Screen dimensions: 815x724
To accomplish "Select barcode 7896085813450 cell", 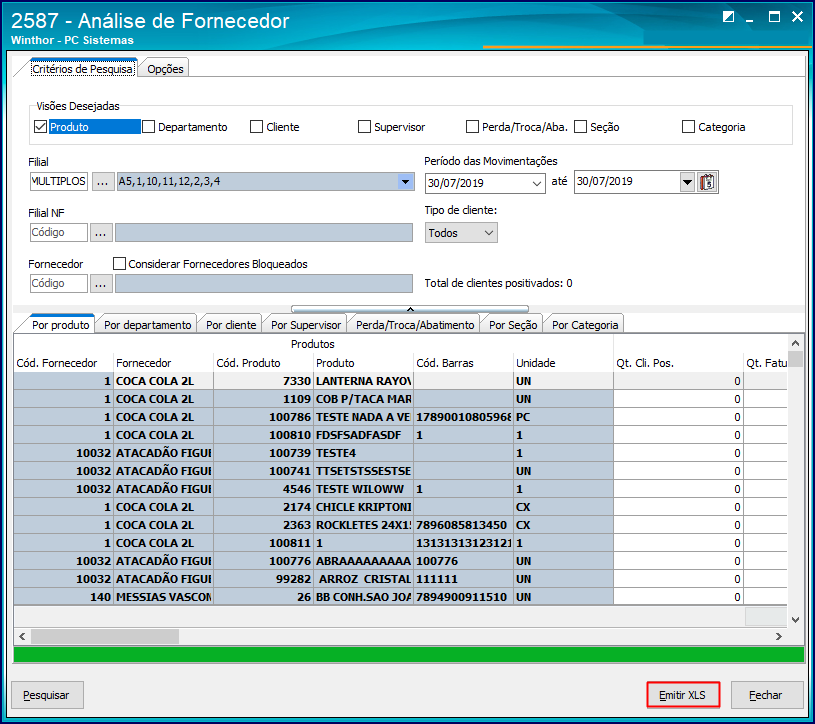I will (x=464, y=525).
